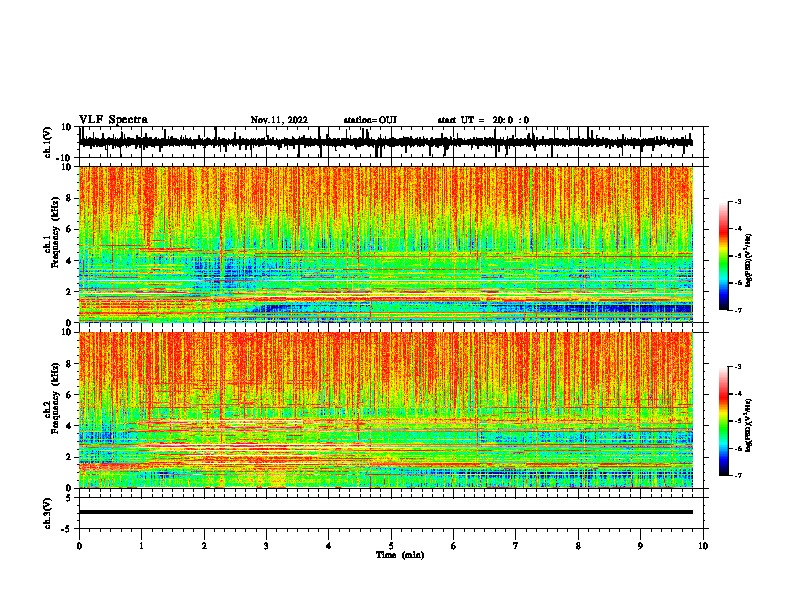Click time axis tick label "9"
Screen dimensions: 792x612
pyautogui.click(x=640, y=546)
